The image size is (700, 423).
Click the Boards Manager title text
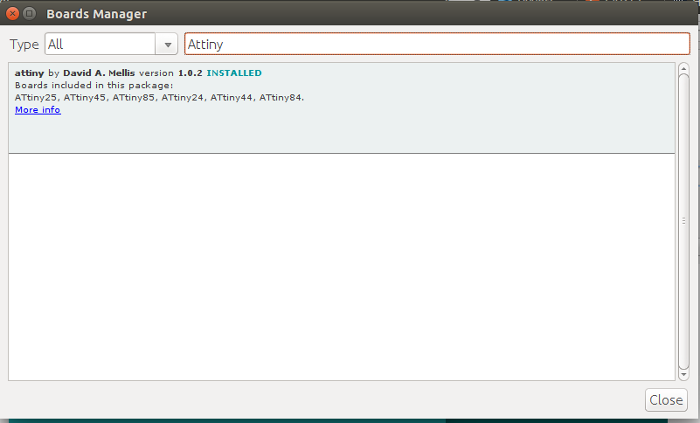point(96,14)
